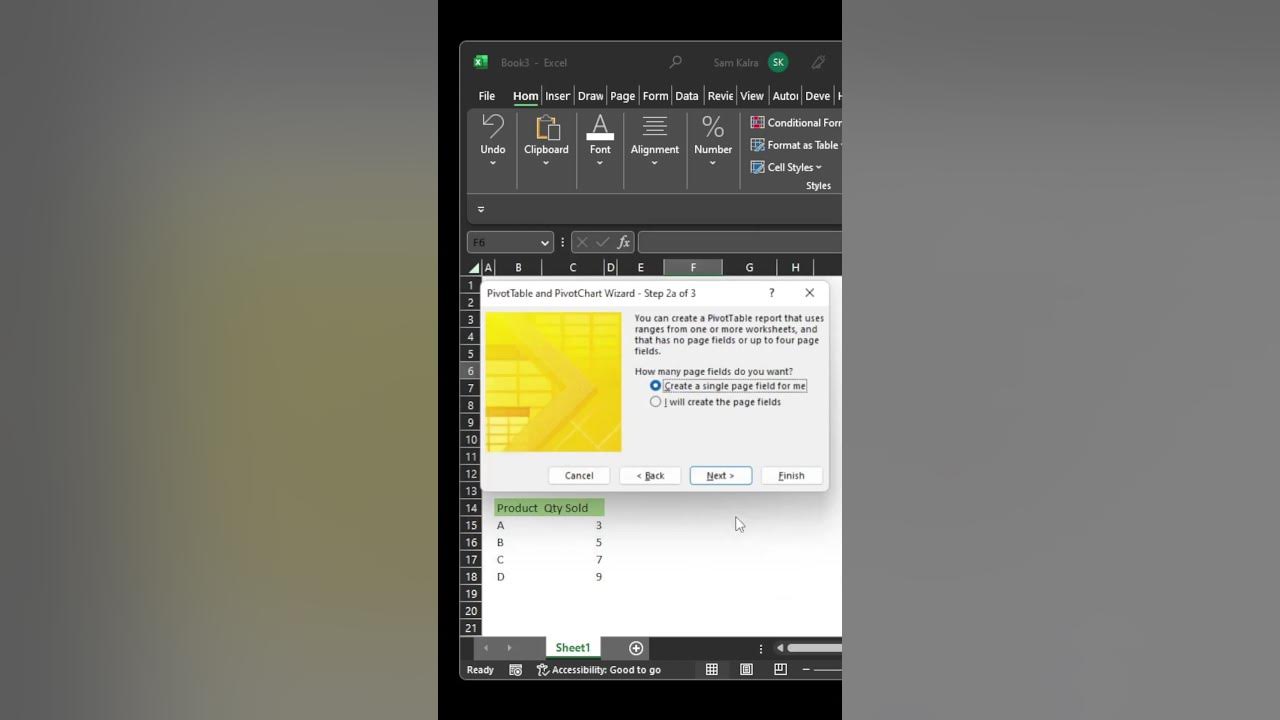This screenshot has width=1280, height=720.
Task: Expand the Number group arrow
Action: click(713, 163)
